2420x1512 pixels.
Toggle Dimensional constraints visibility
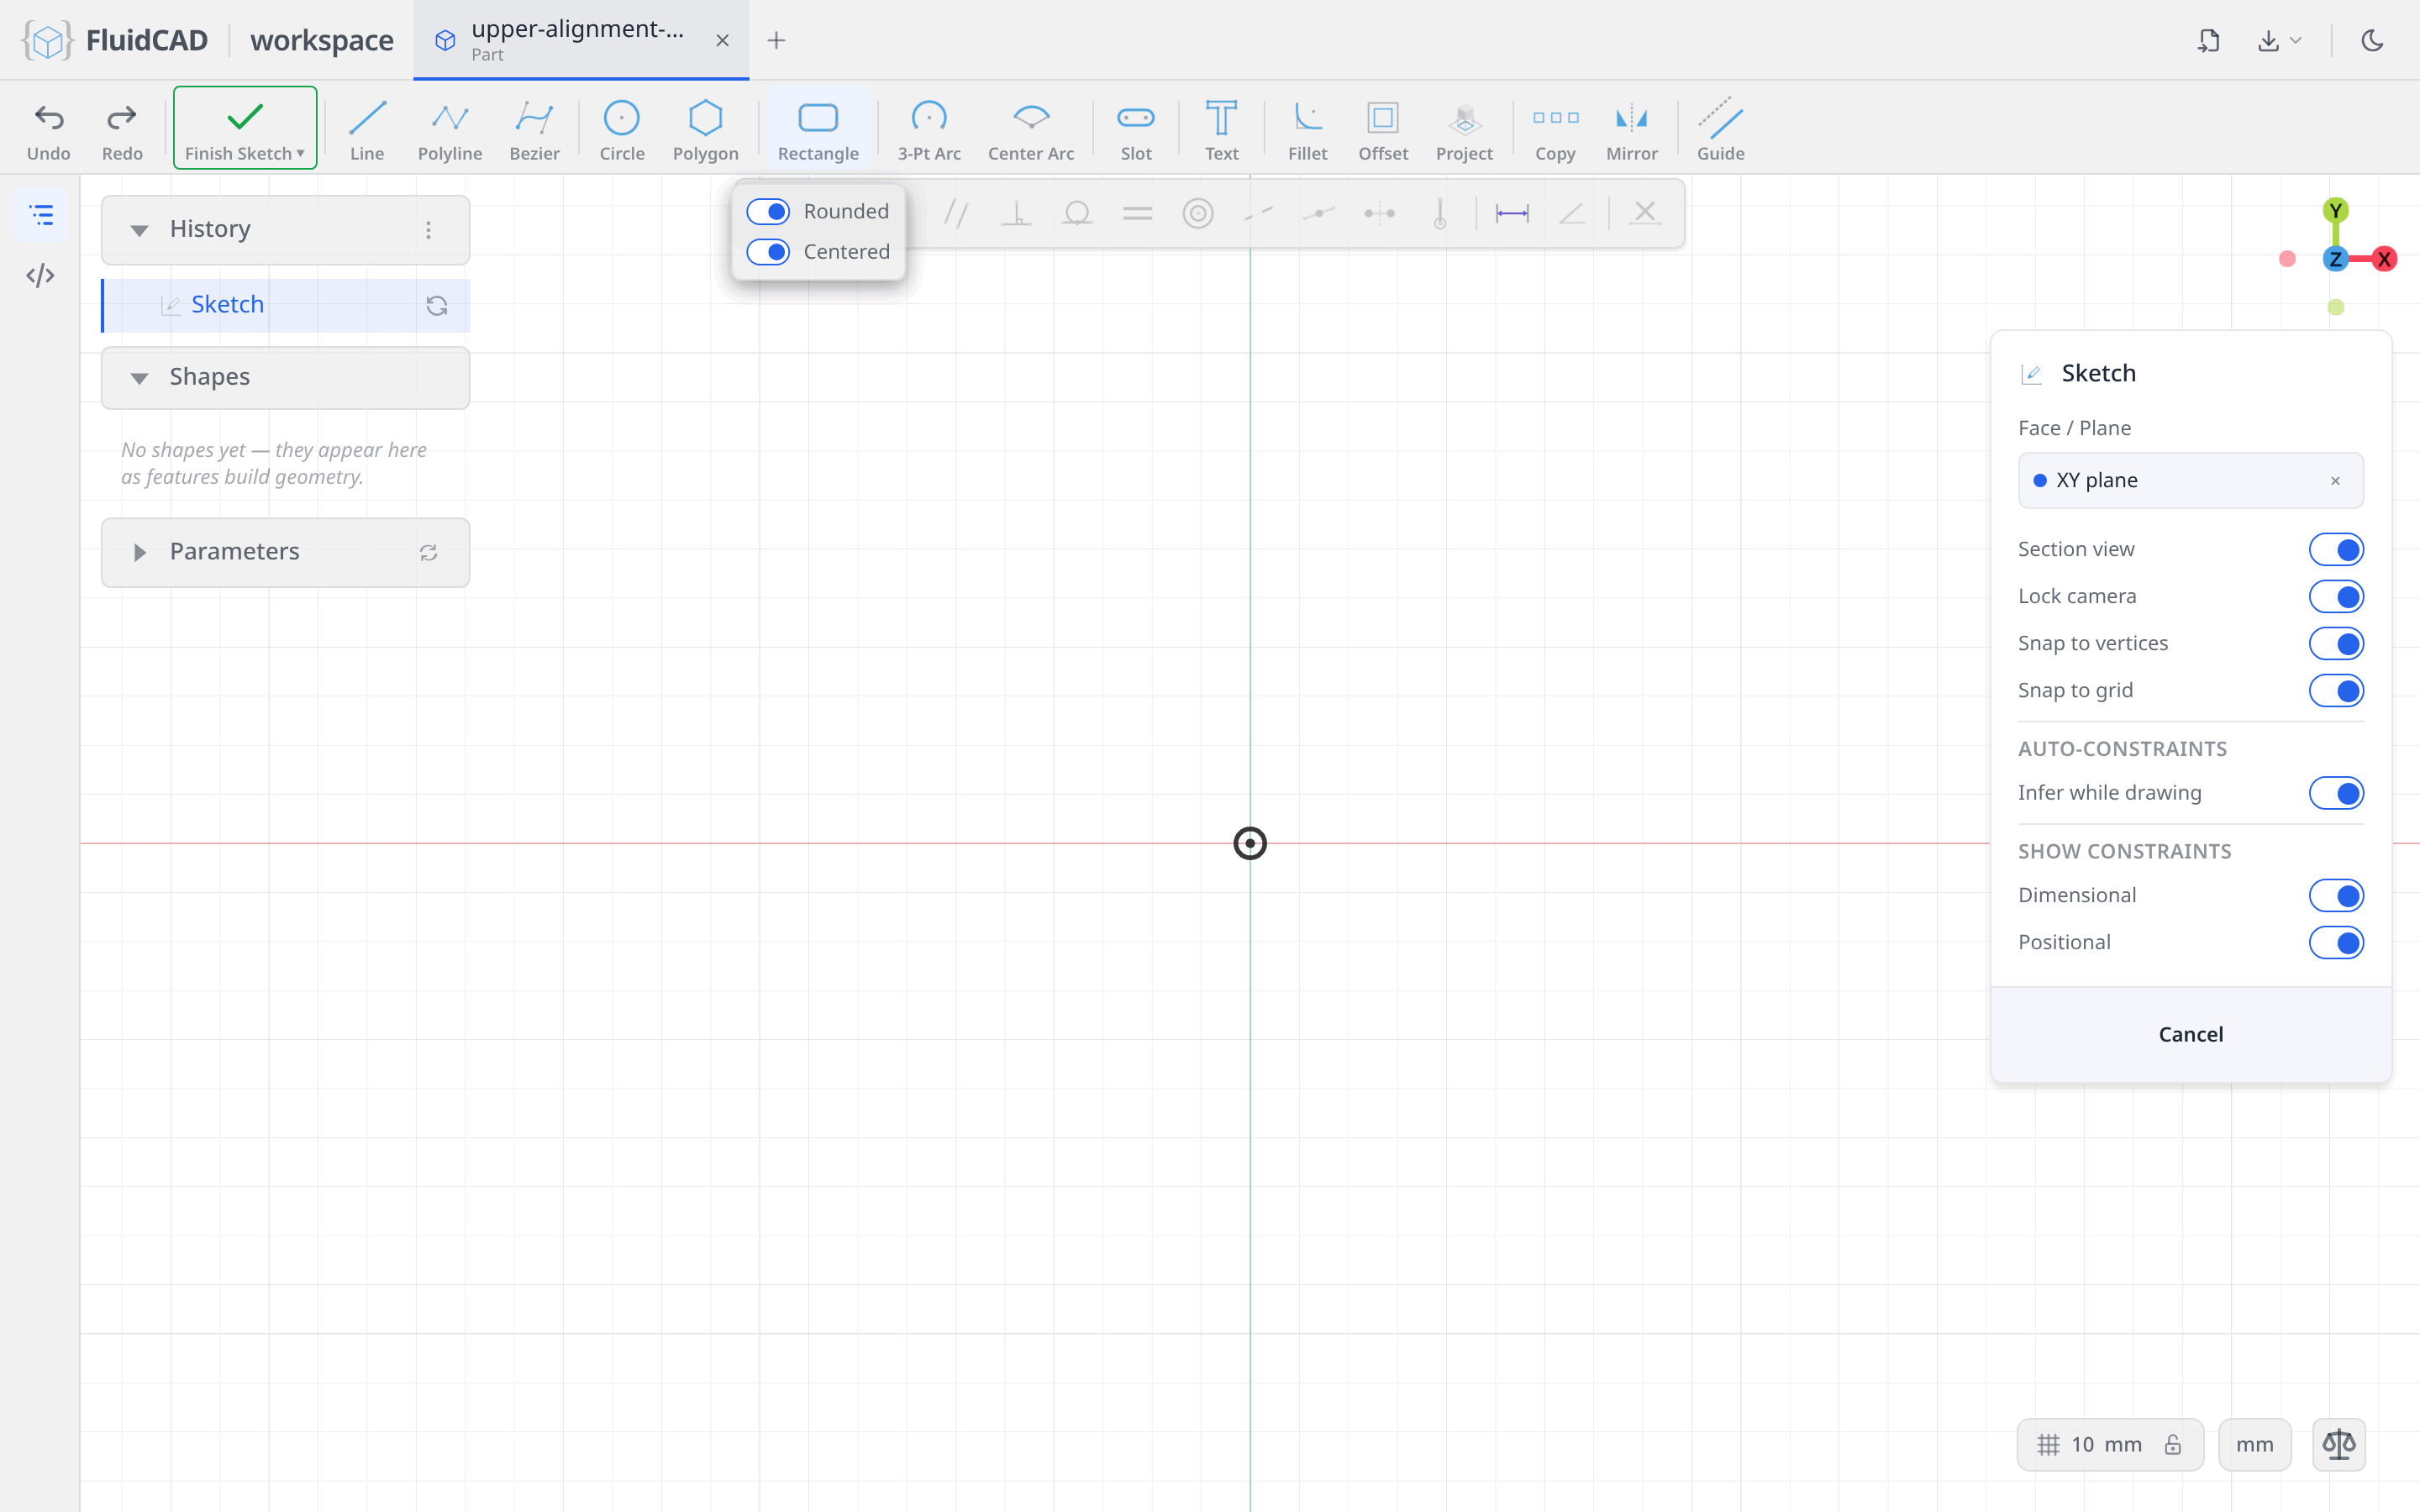point(2336,895)
